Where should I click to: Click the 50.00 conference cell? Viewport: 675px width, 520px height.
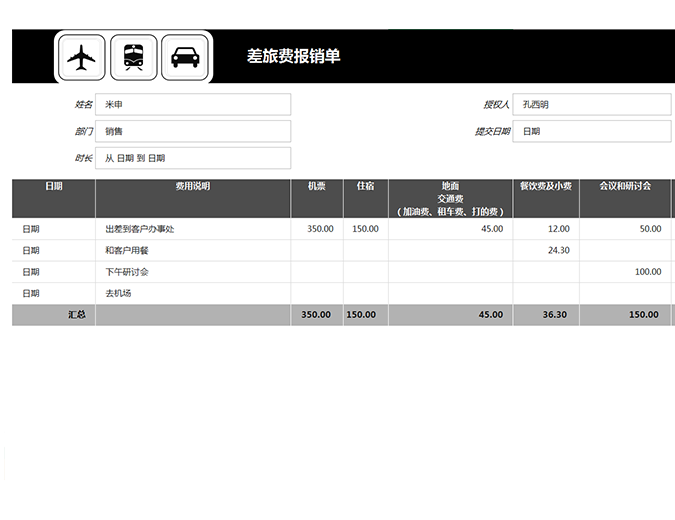coord(625,229)
